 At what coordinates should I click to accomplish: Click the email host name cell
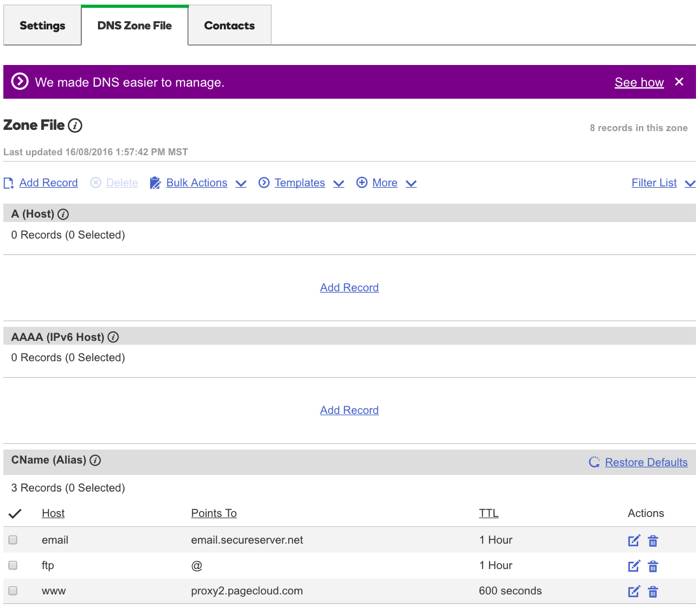pyautogui.click(x=55, y=540)
